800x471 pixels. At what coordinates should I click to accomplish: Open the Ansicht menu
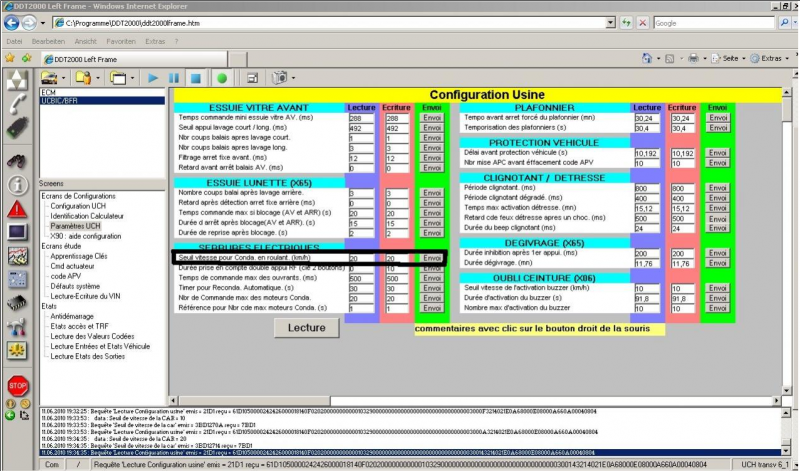click(x=85, y=41)
